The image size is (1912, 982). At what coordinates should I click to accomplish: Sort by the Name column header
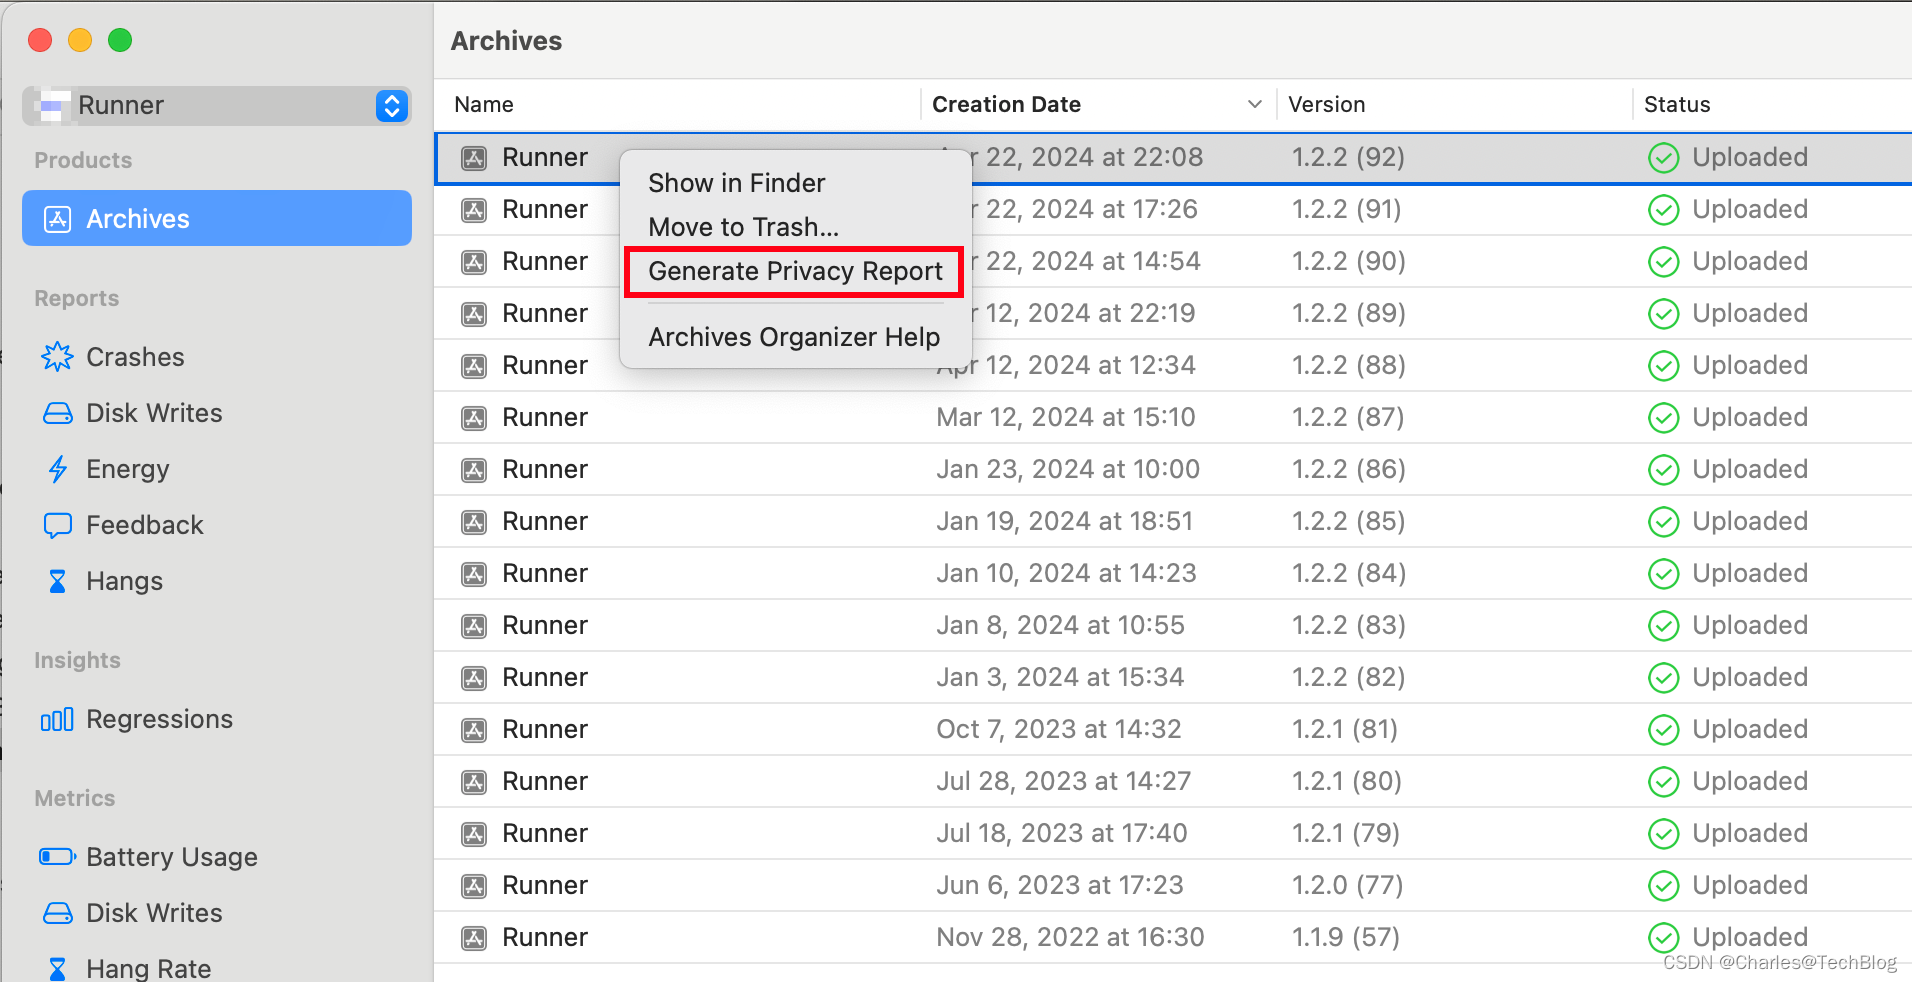(x=484, y=104)
